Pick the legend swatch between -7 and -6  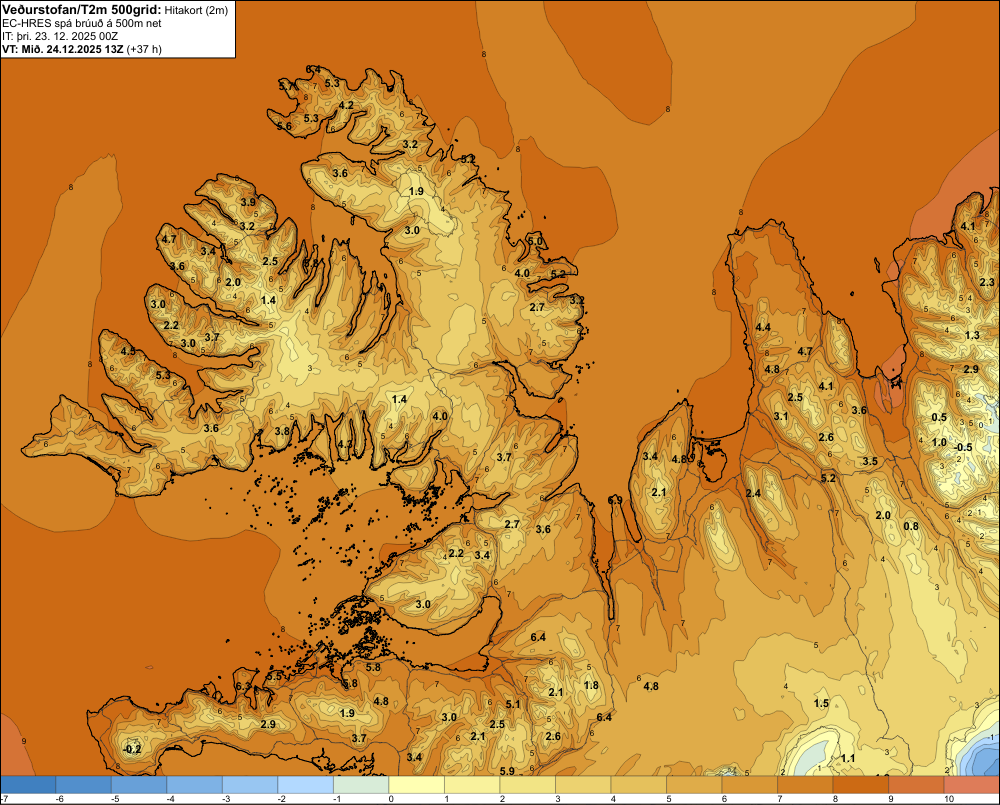point(28,784)
